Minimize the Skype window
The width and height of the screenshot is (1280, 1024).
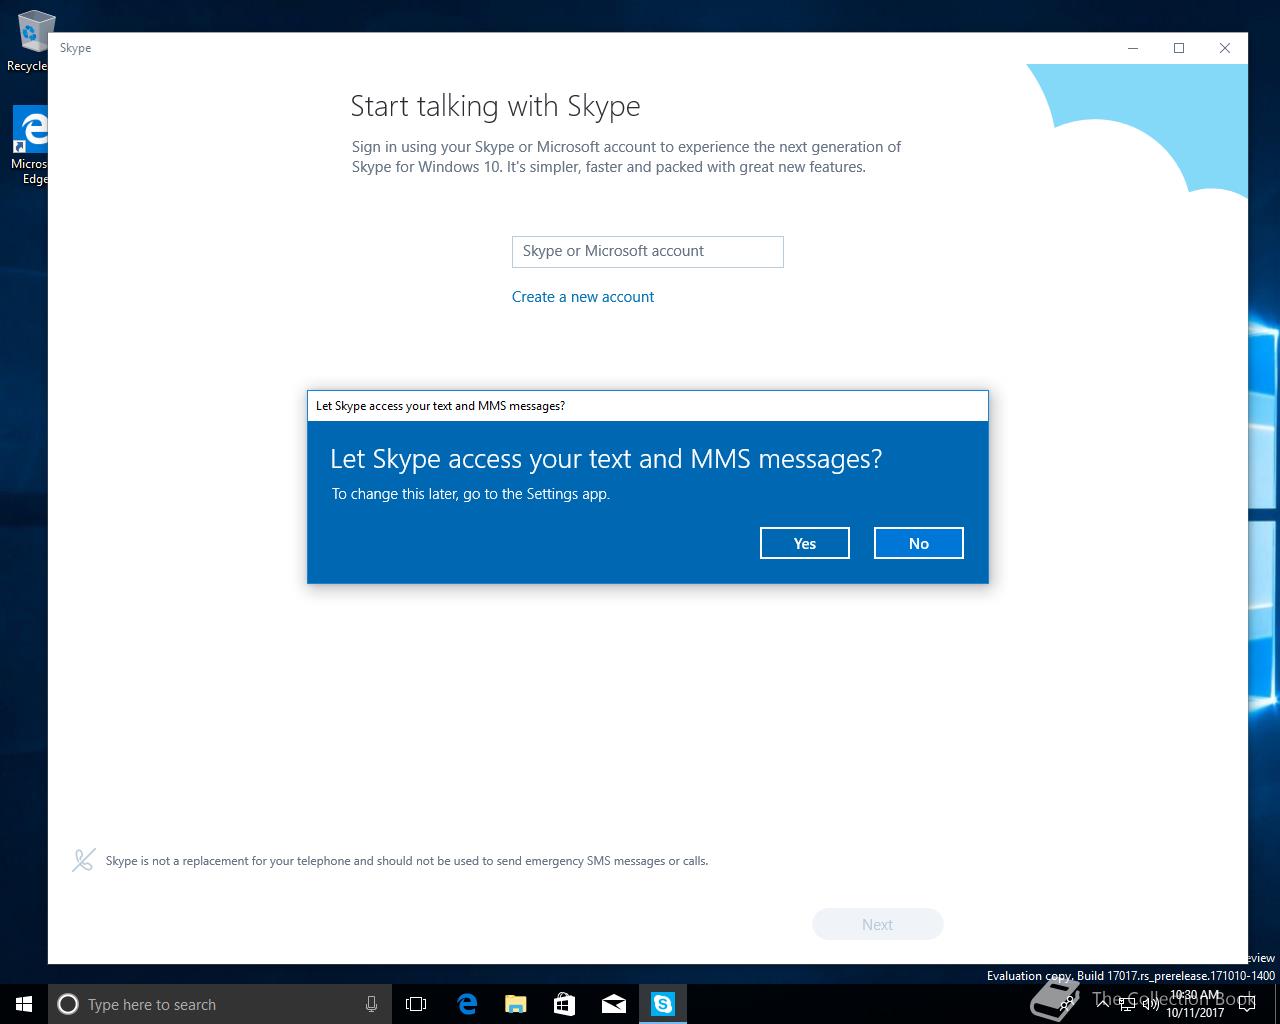(1133, 48)
